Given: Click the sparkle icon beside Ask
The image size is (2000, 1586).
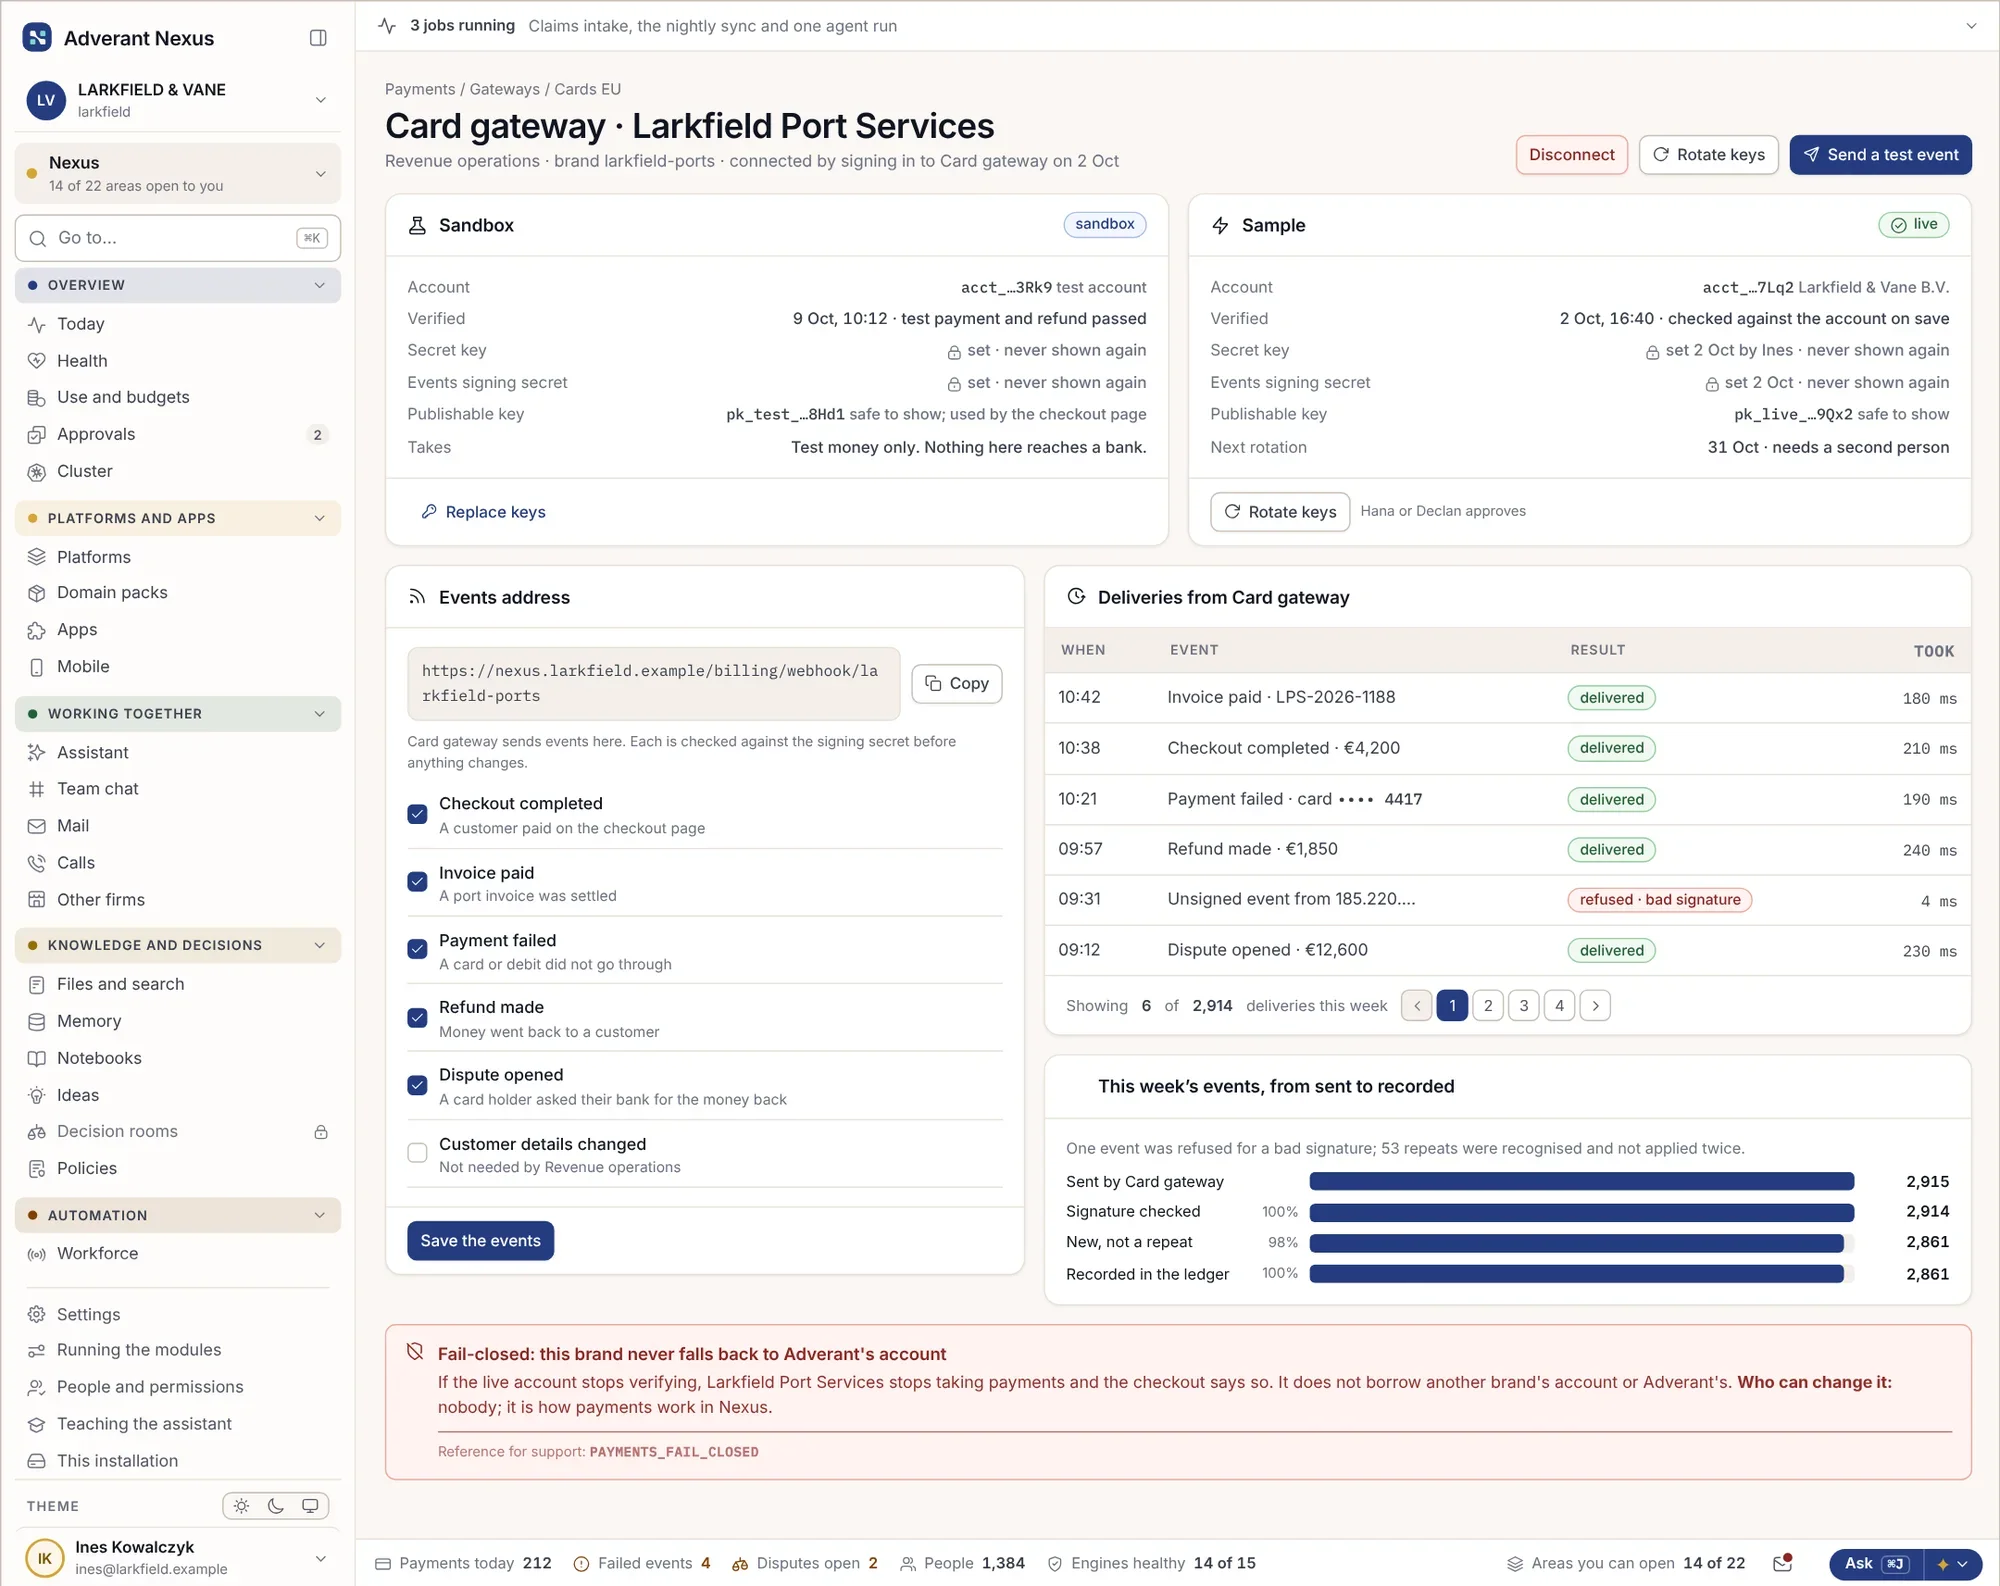Looking at the screenshot, I should click(1942, 1564).
